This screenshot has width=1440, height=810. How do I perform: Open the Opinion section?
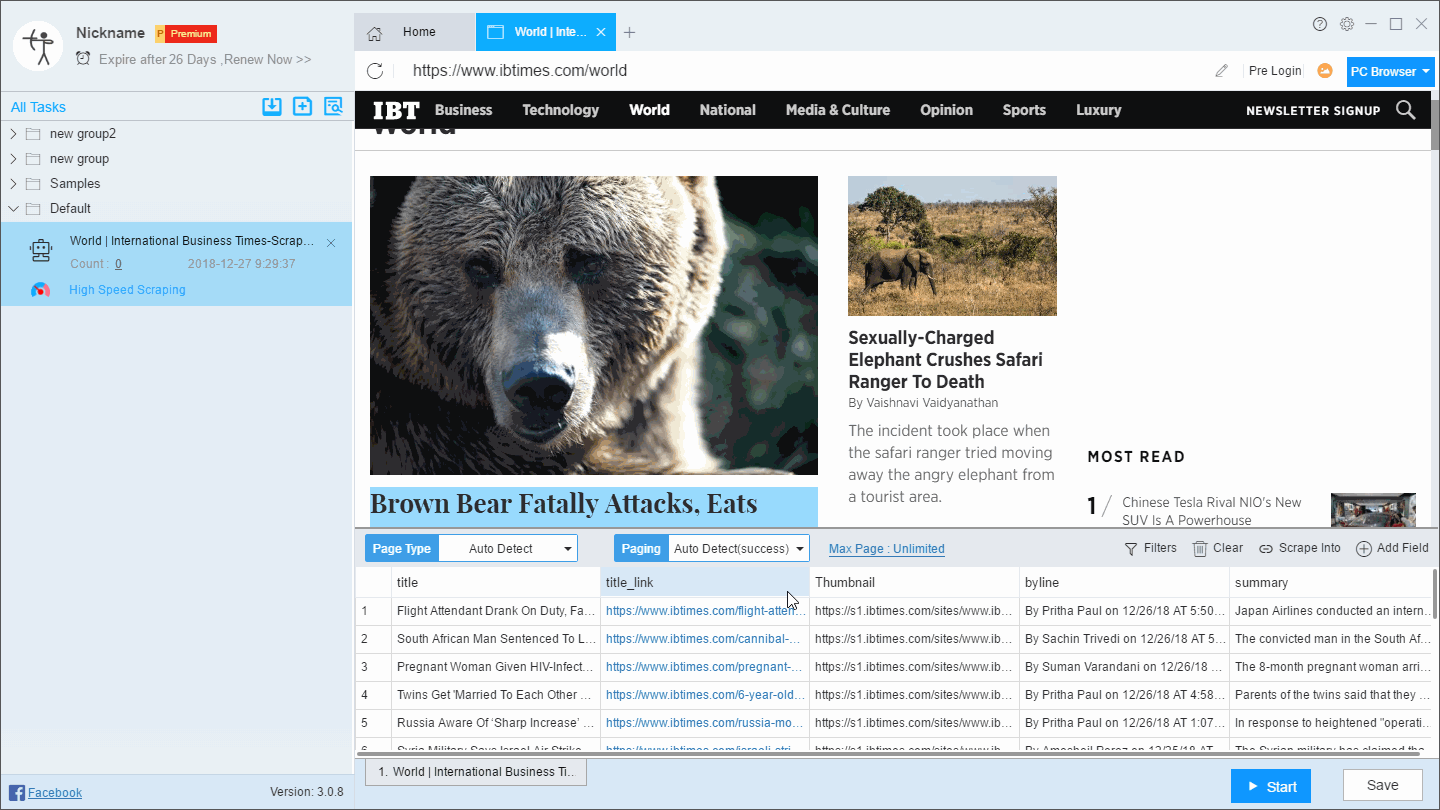click(946, 110)
